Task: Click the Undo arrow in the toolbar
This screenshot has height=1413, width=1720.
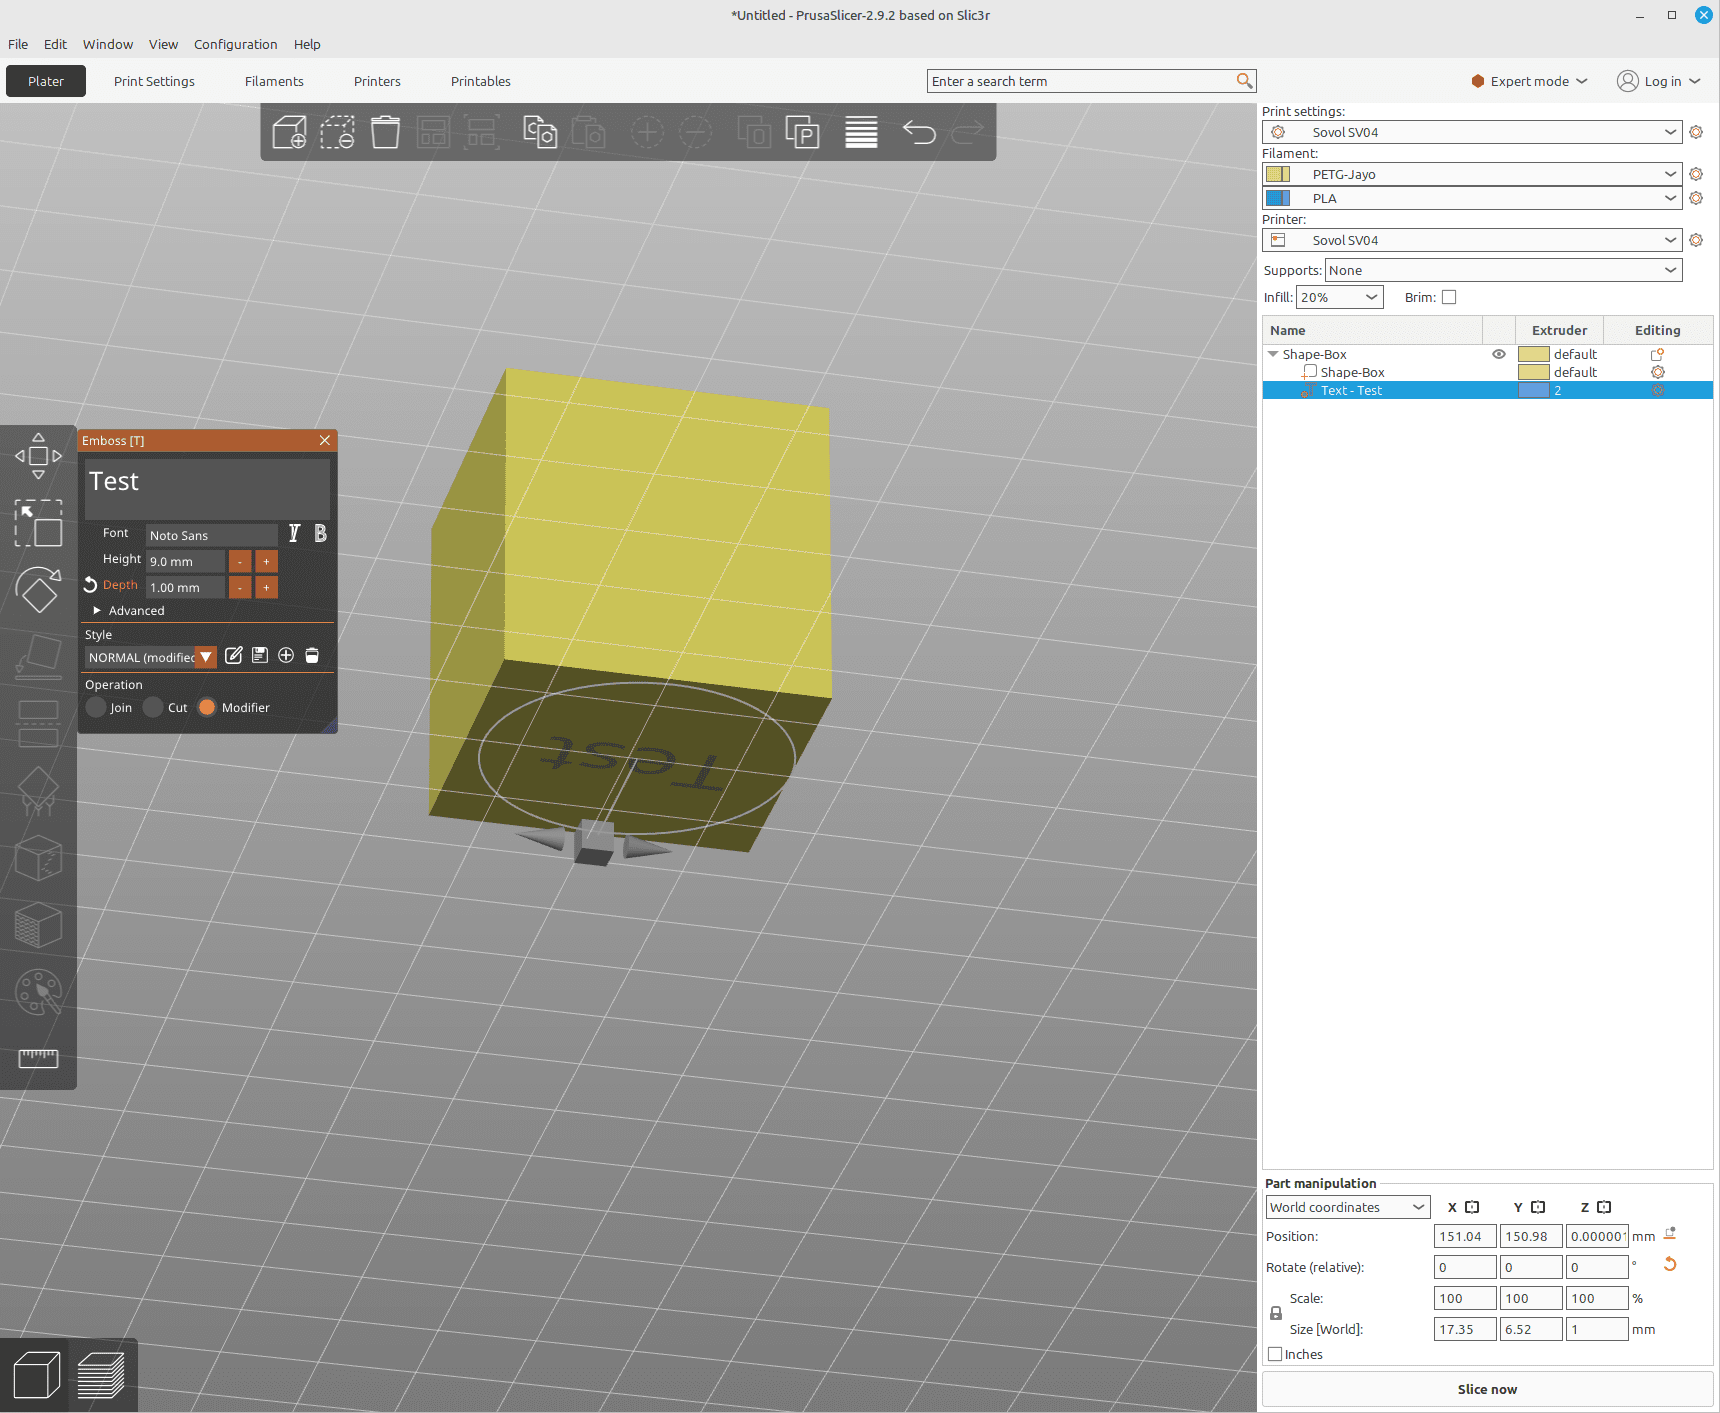Action: pos(919,132)
